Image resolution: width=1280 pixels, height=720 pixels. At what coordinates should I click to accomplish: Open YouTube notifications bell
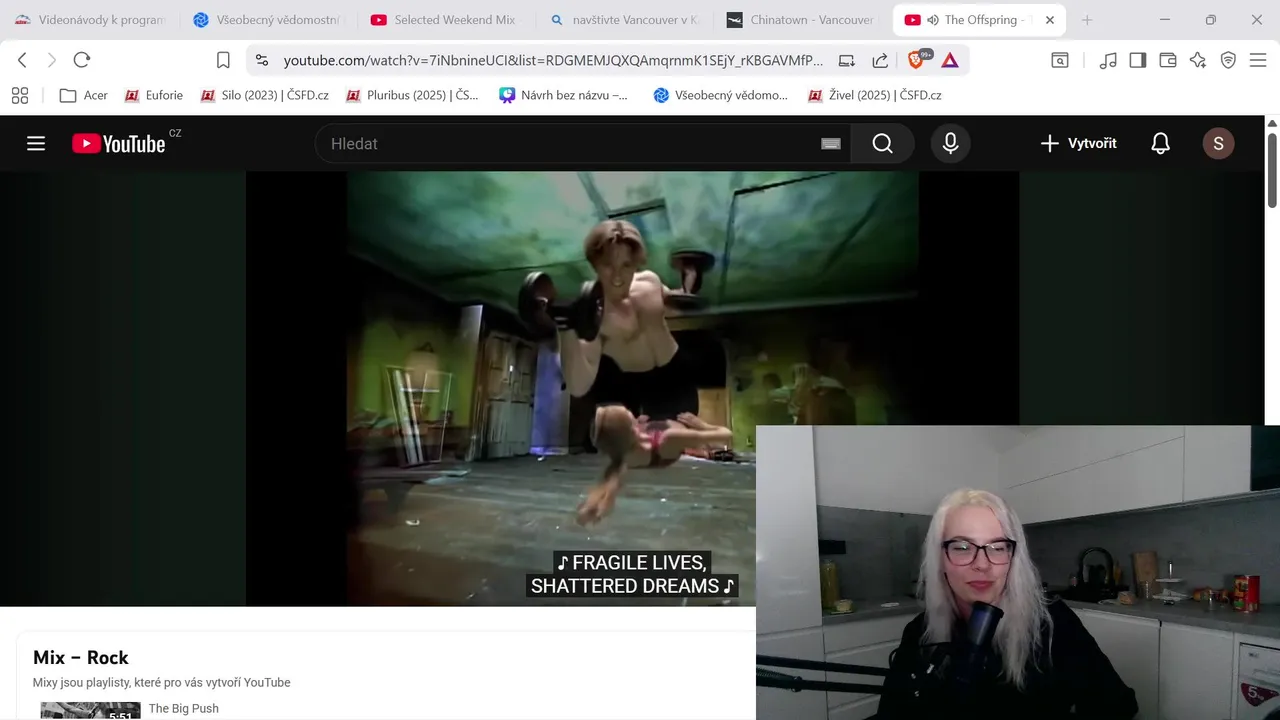tap(1160, 143)
